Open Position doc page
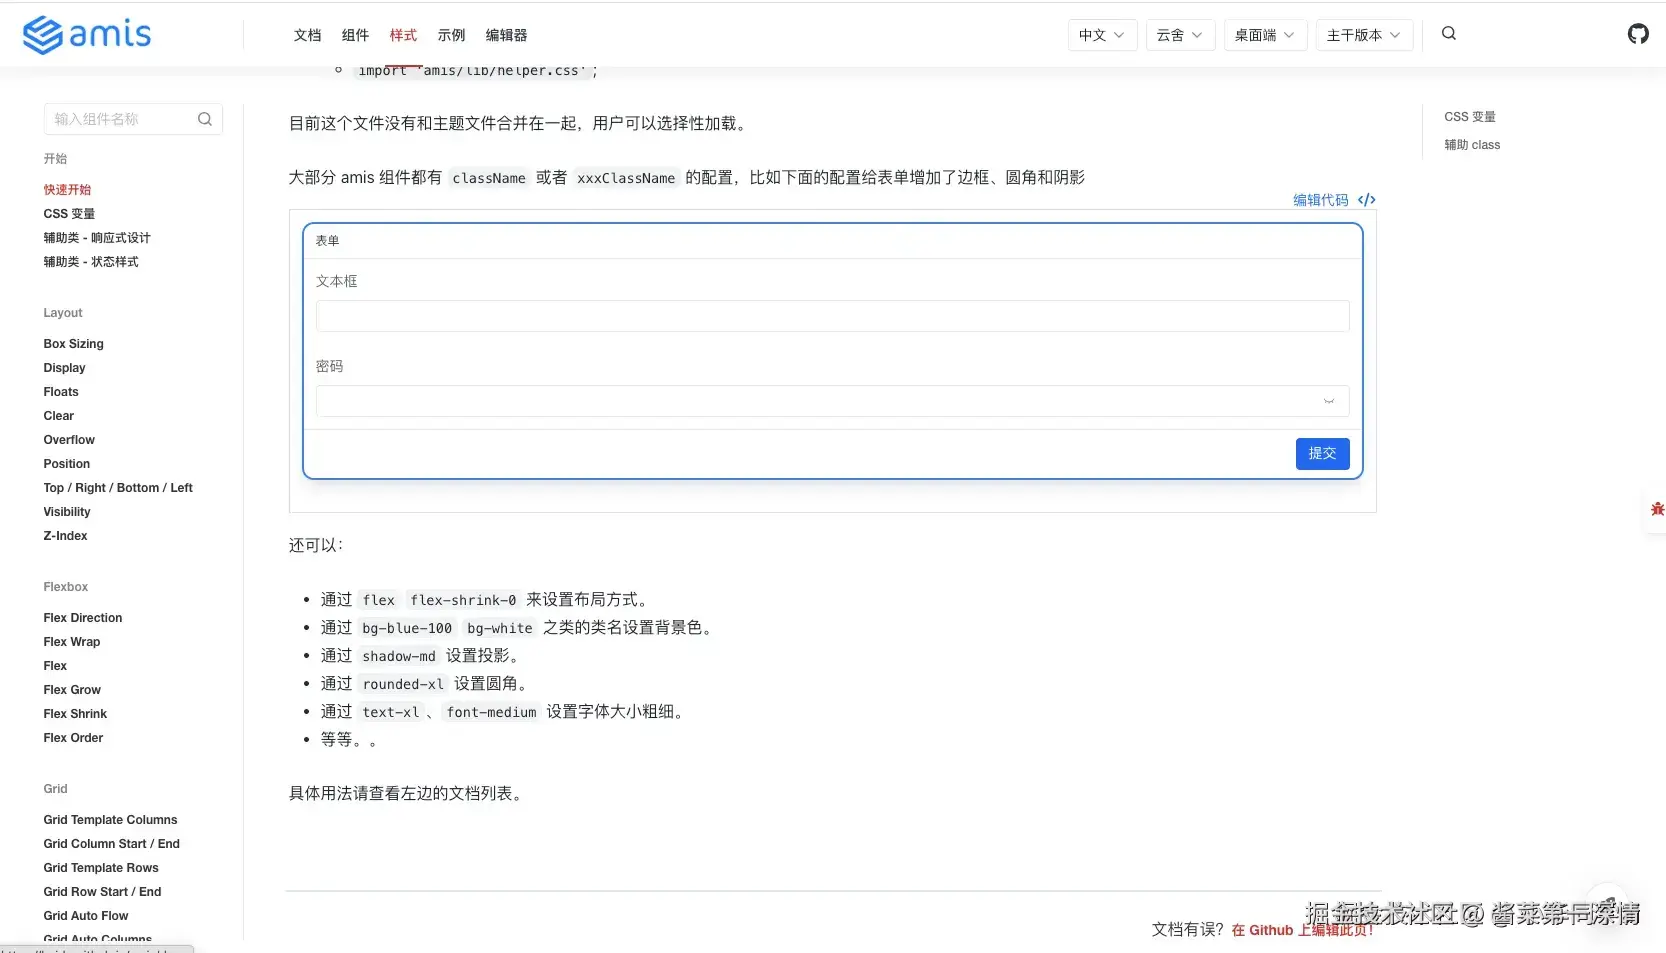This screenshot has width=1666, height=953. tap(66, 464)
